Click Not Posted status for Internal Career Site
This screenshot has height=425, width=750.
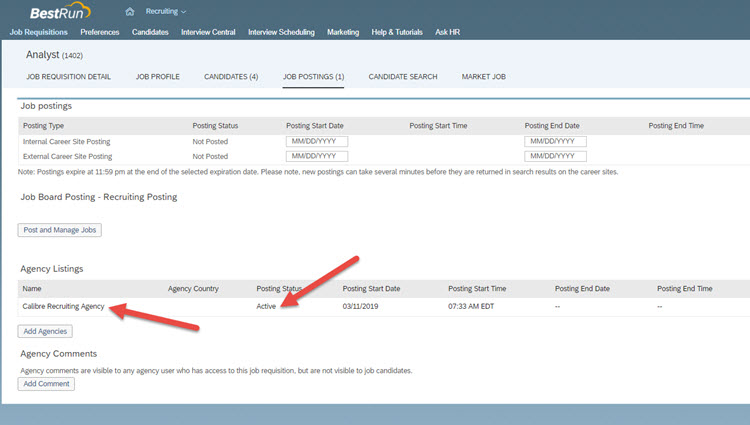pyautogui.click(x=210, y=142)
